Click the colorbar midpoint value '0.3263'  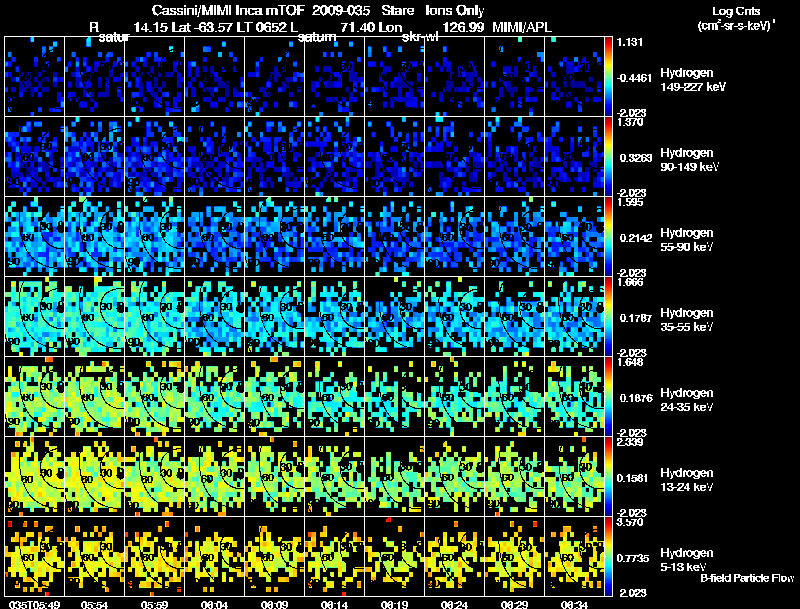(x=636, y=158)
